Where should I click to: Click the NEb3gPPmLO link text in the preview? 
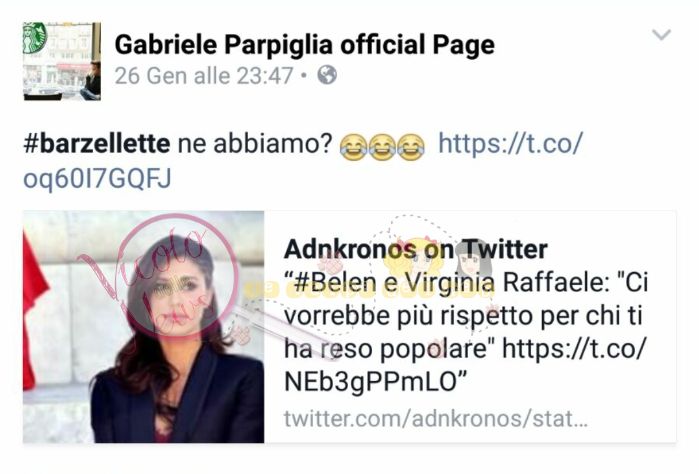tap(371, 382)
